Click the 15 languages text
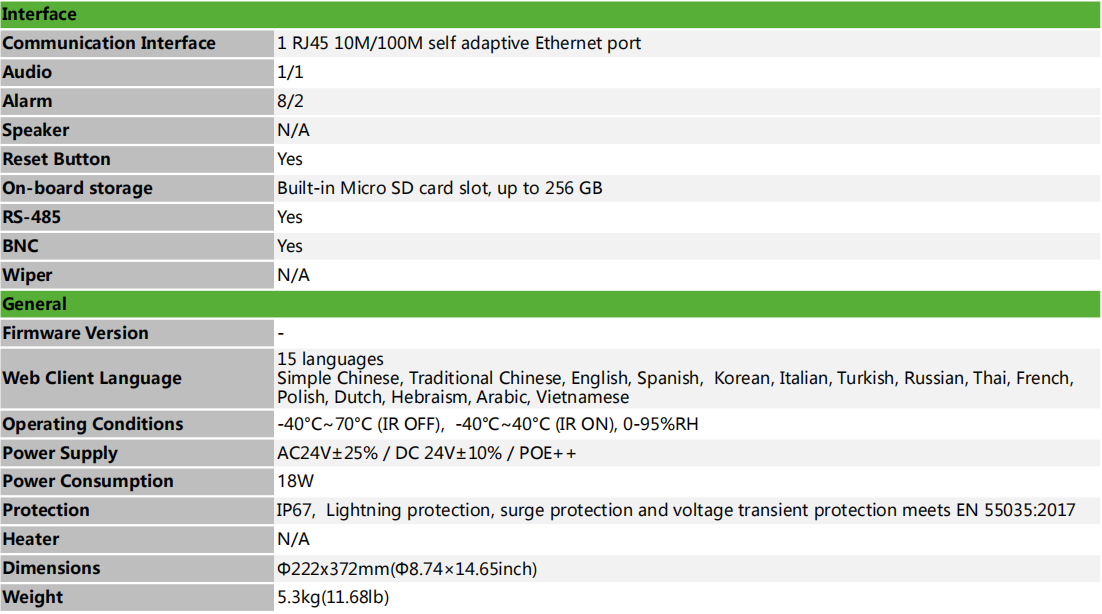Screen dimensions: 1102x614 pyautogui.click(x=330, y=359)
